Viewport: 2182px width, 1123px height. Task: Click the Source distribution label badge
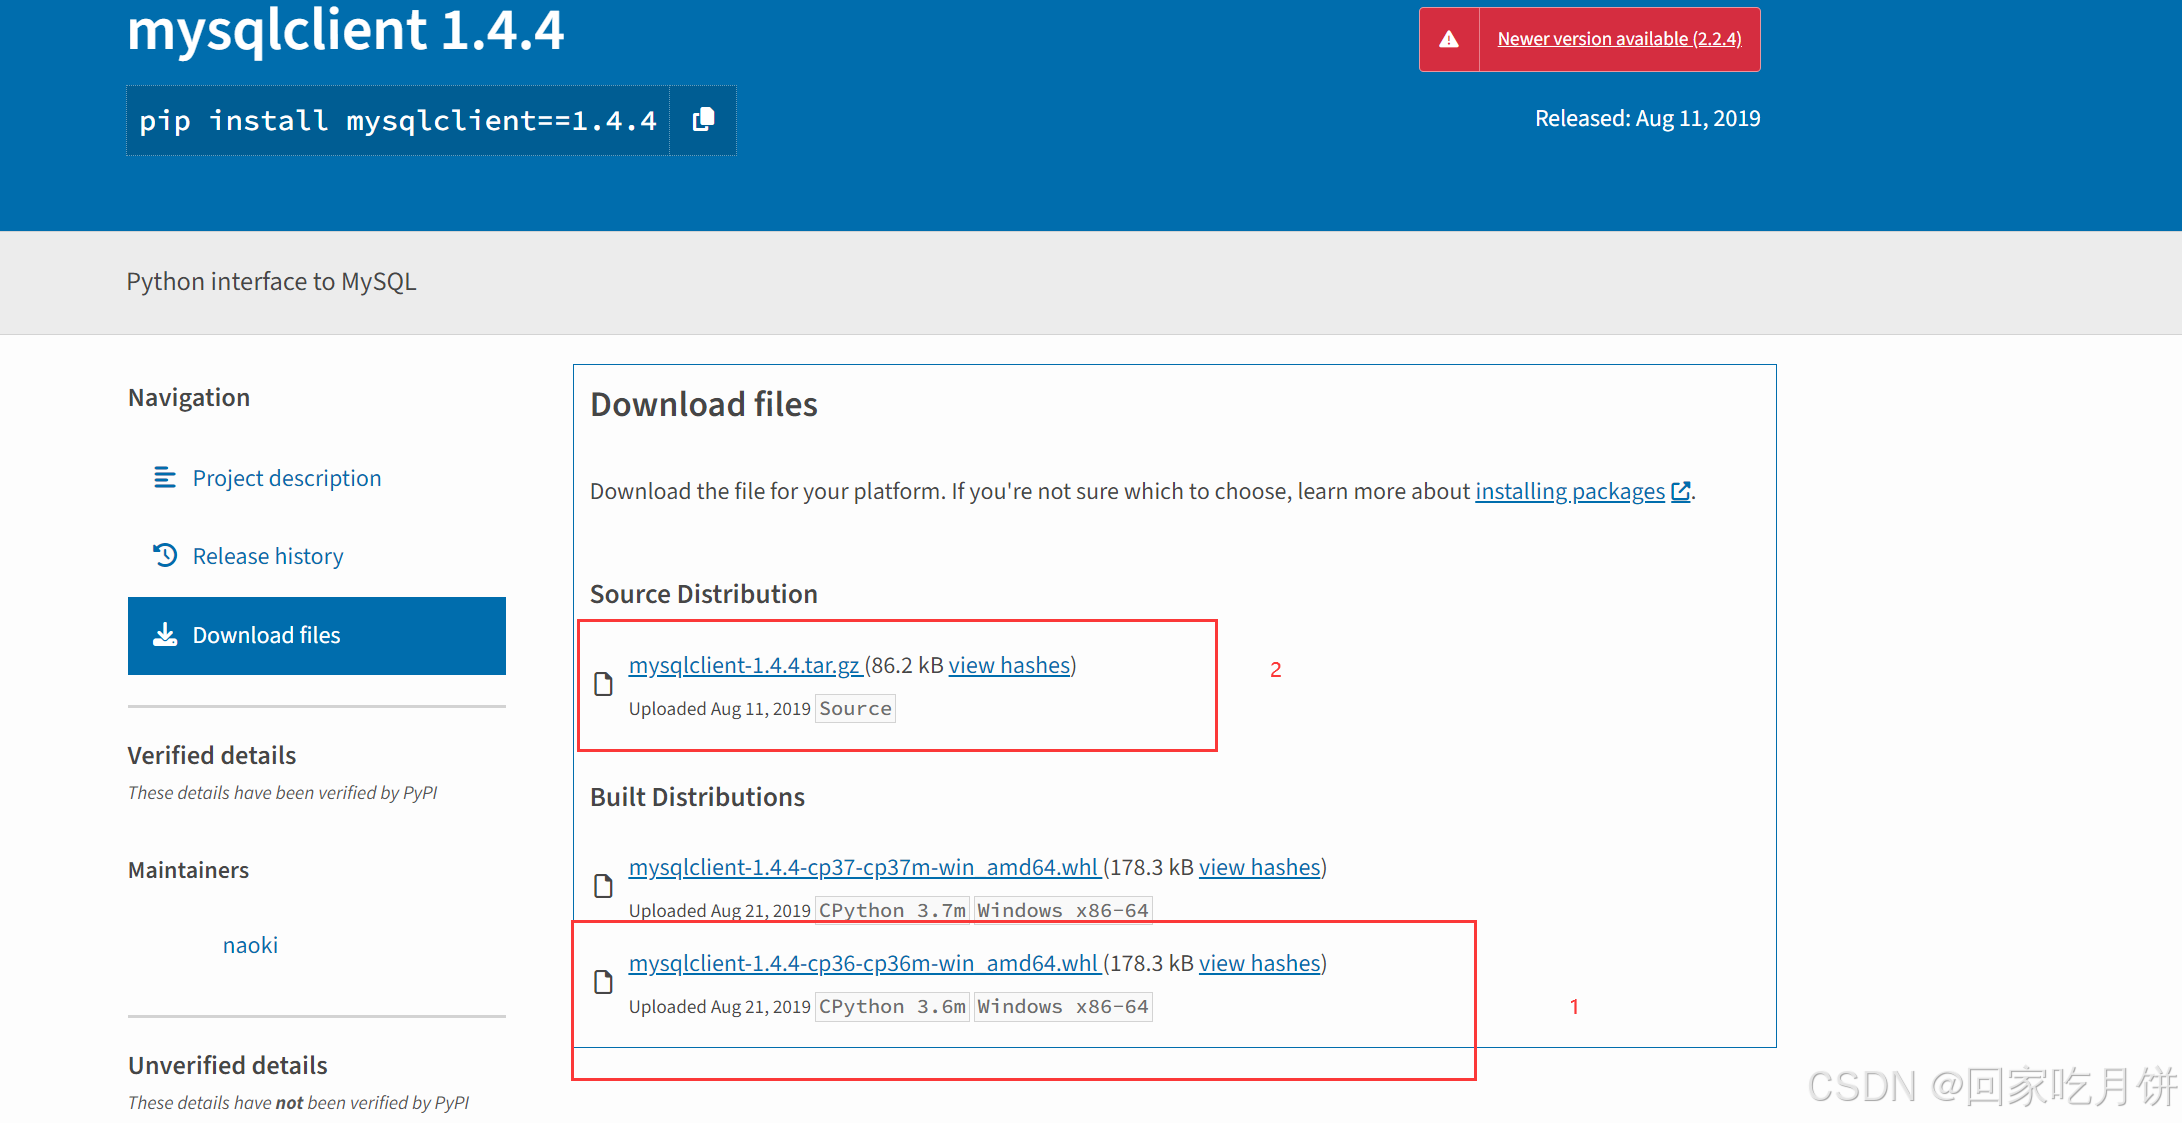(856, 708)
